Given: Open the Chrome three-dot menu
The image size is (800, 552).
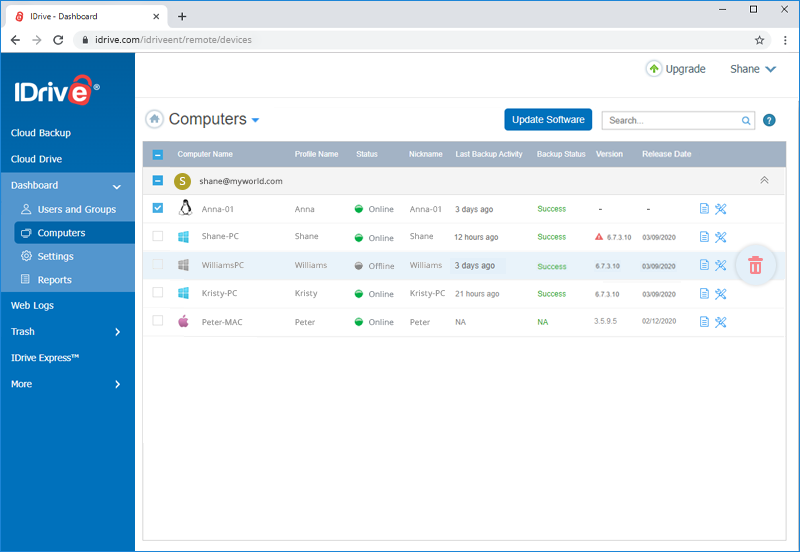Looking at the screenshot, I should (785, 40).
